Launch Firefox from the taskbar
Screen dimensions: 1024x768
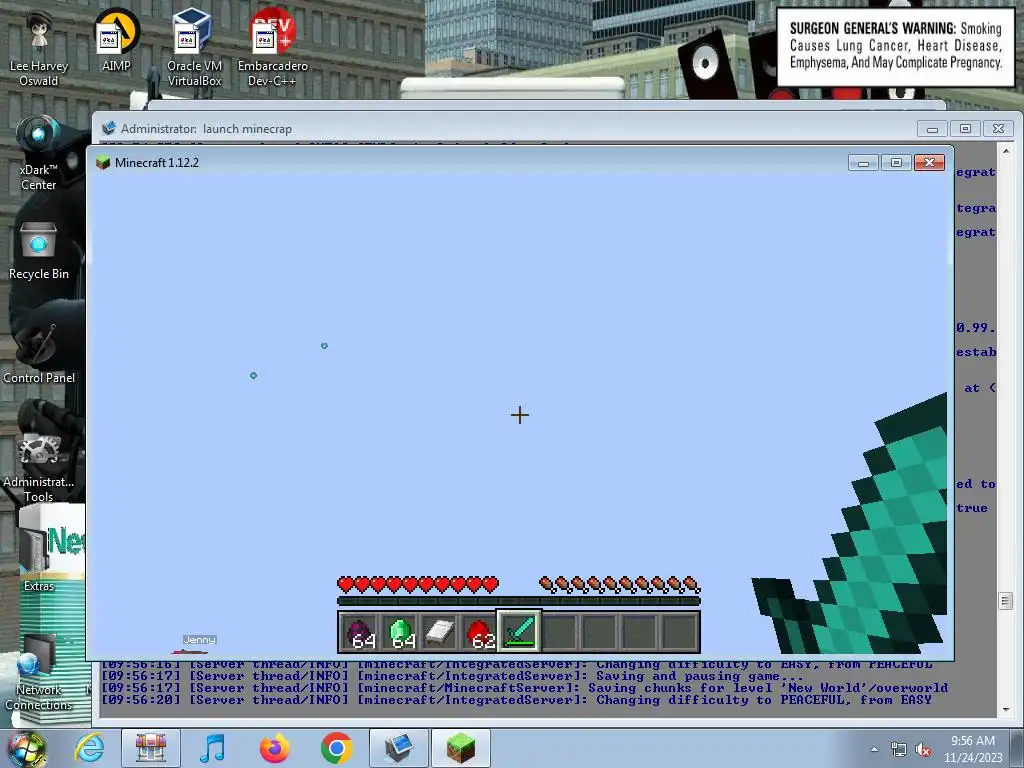(274, 748)
